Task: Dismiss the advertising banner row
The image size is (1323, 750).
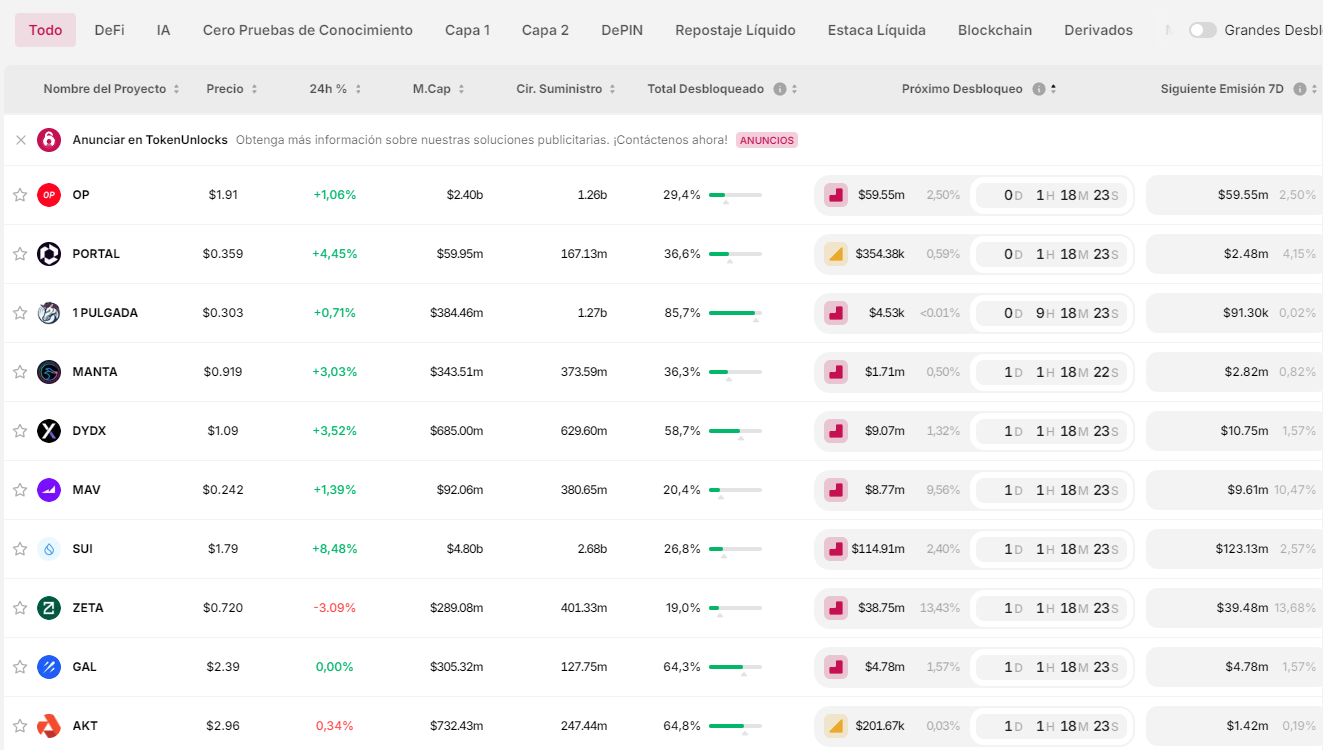Action: 20,140
